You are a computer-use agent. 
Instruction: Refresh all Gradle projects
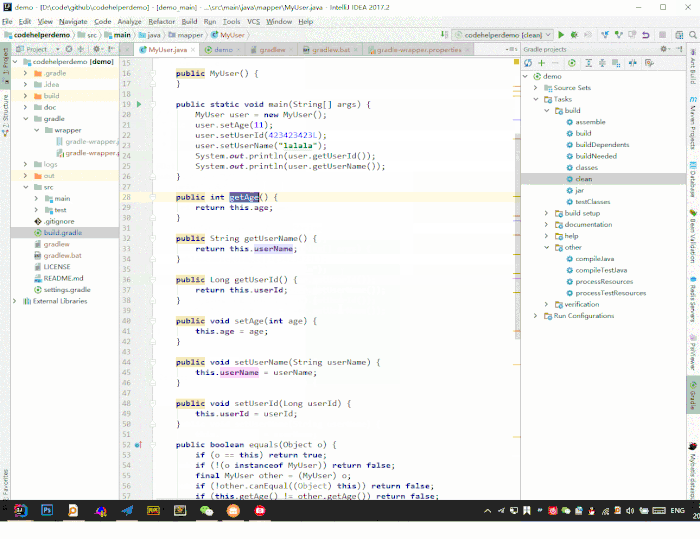pos(529,62)
